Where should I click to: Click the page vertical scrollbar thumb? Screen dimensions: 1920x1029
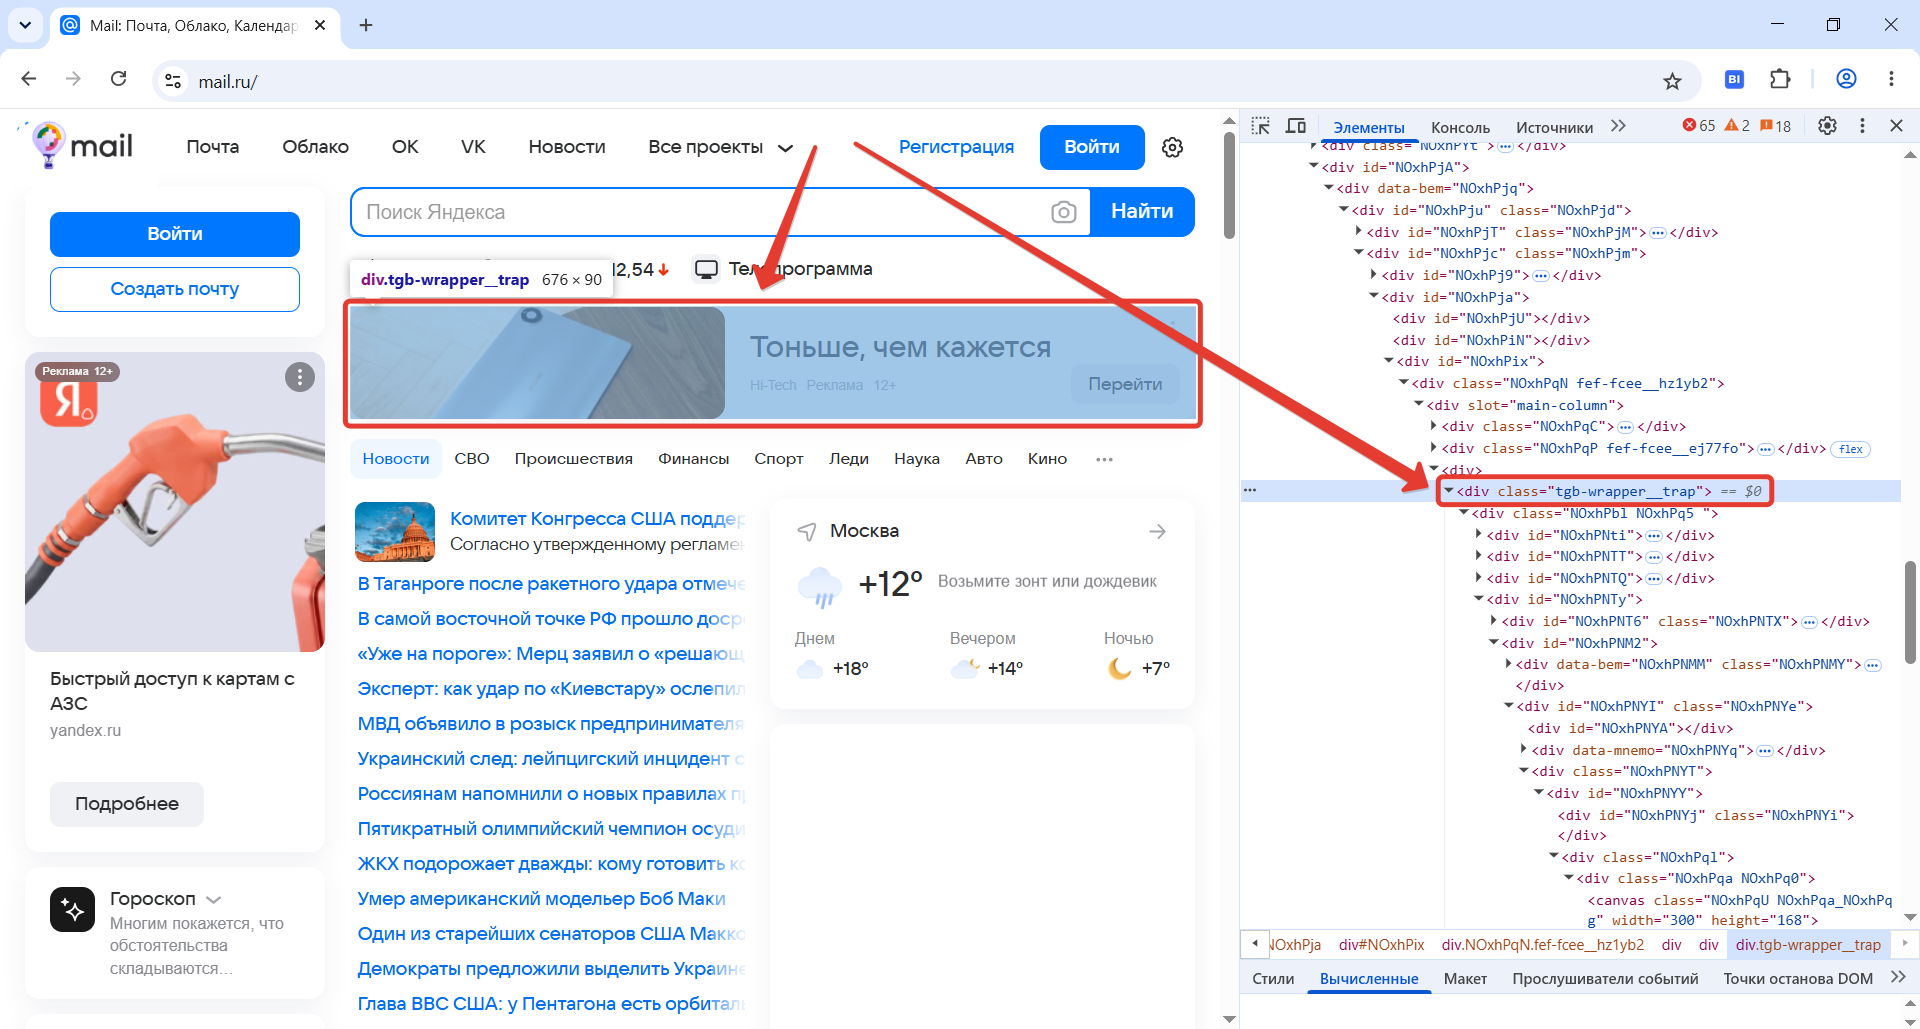pyautogui.click(x=1229, y=185)
